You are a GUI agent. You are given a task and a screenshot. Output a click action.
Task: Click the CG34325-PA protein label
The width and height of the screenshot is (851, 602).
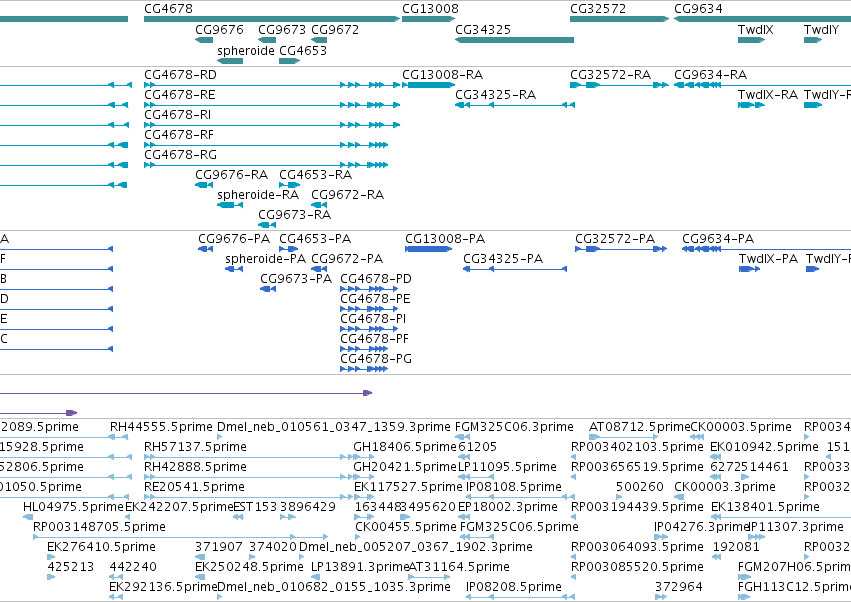[x=503, y=258]
